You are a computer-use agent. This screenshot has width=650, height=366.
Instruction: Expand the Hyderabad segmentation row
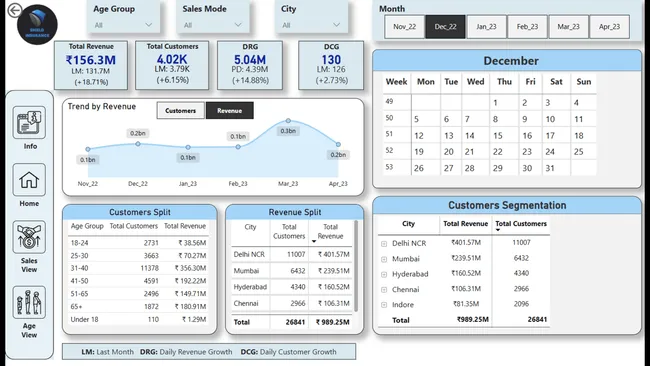384,274
